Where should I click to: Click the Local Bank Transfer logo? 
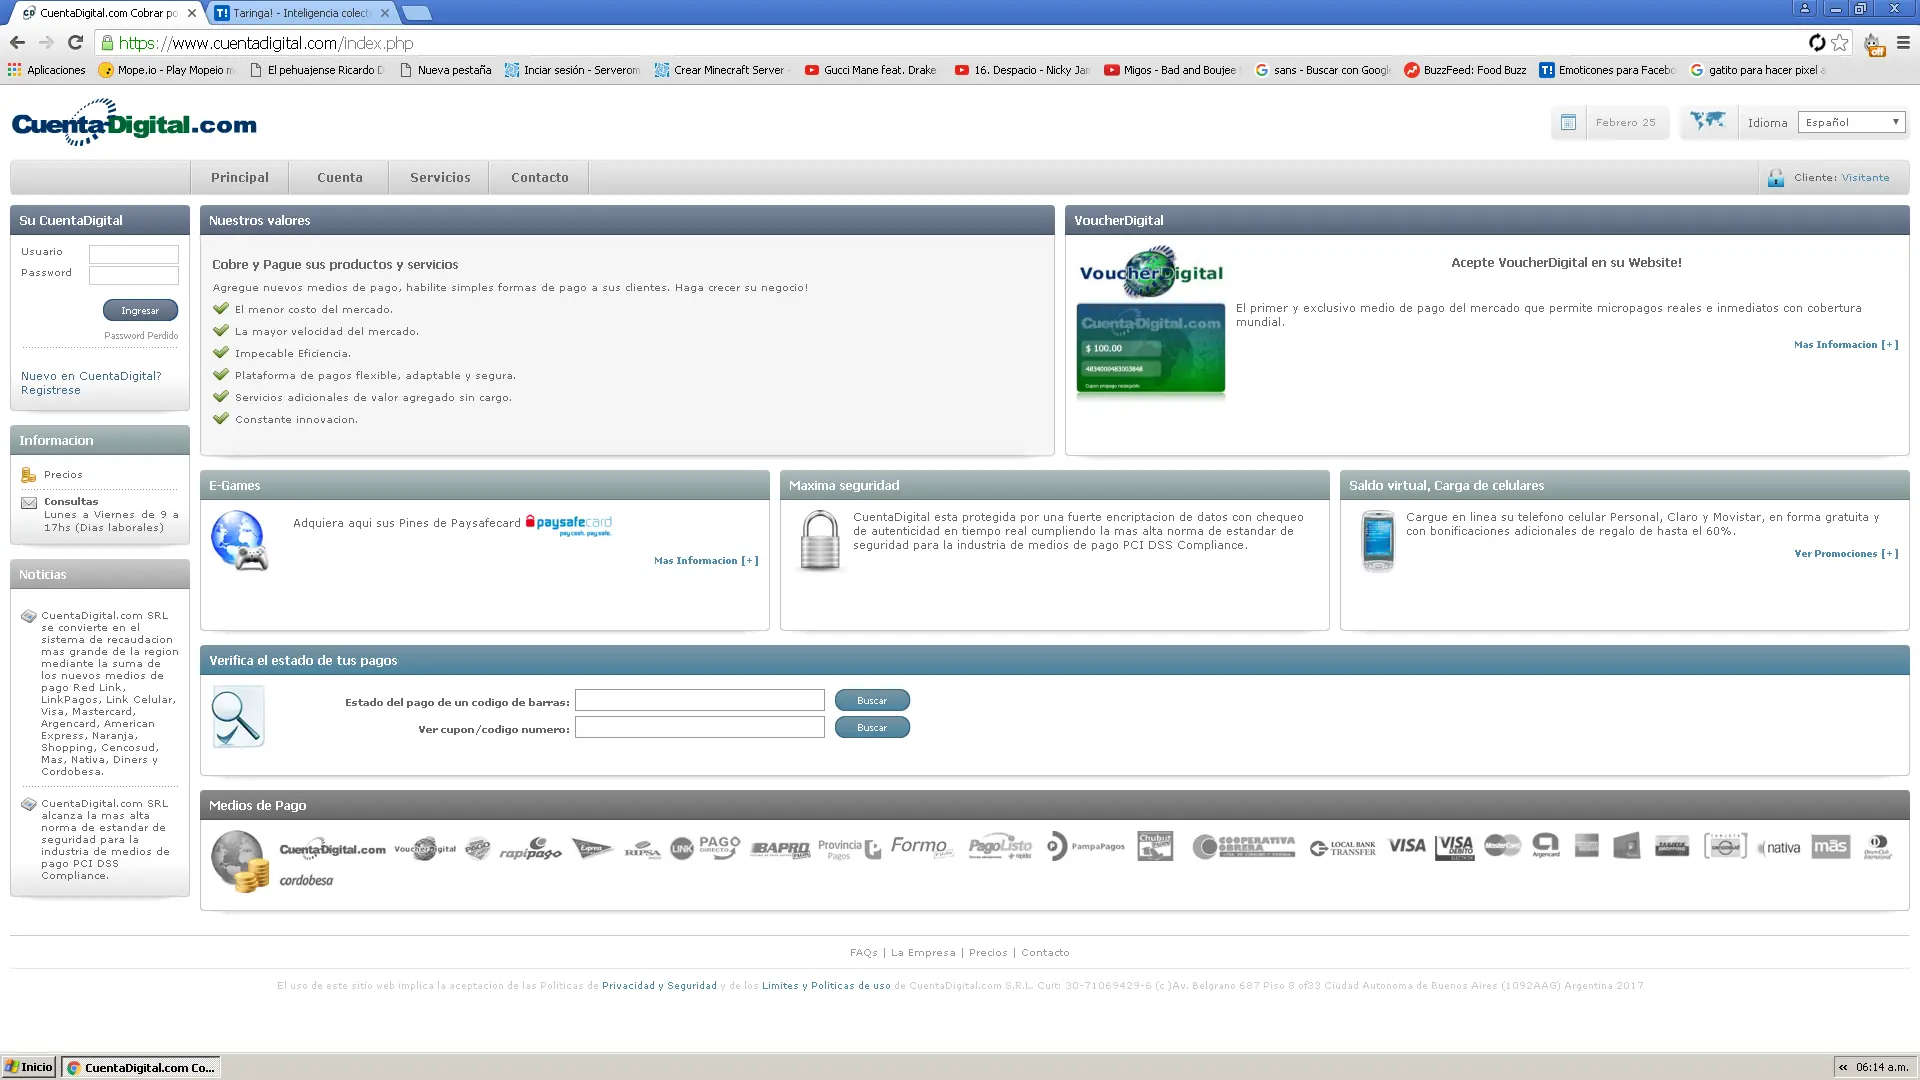tap(1343, 848)
